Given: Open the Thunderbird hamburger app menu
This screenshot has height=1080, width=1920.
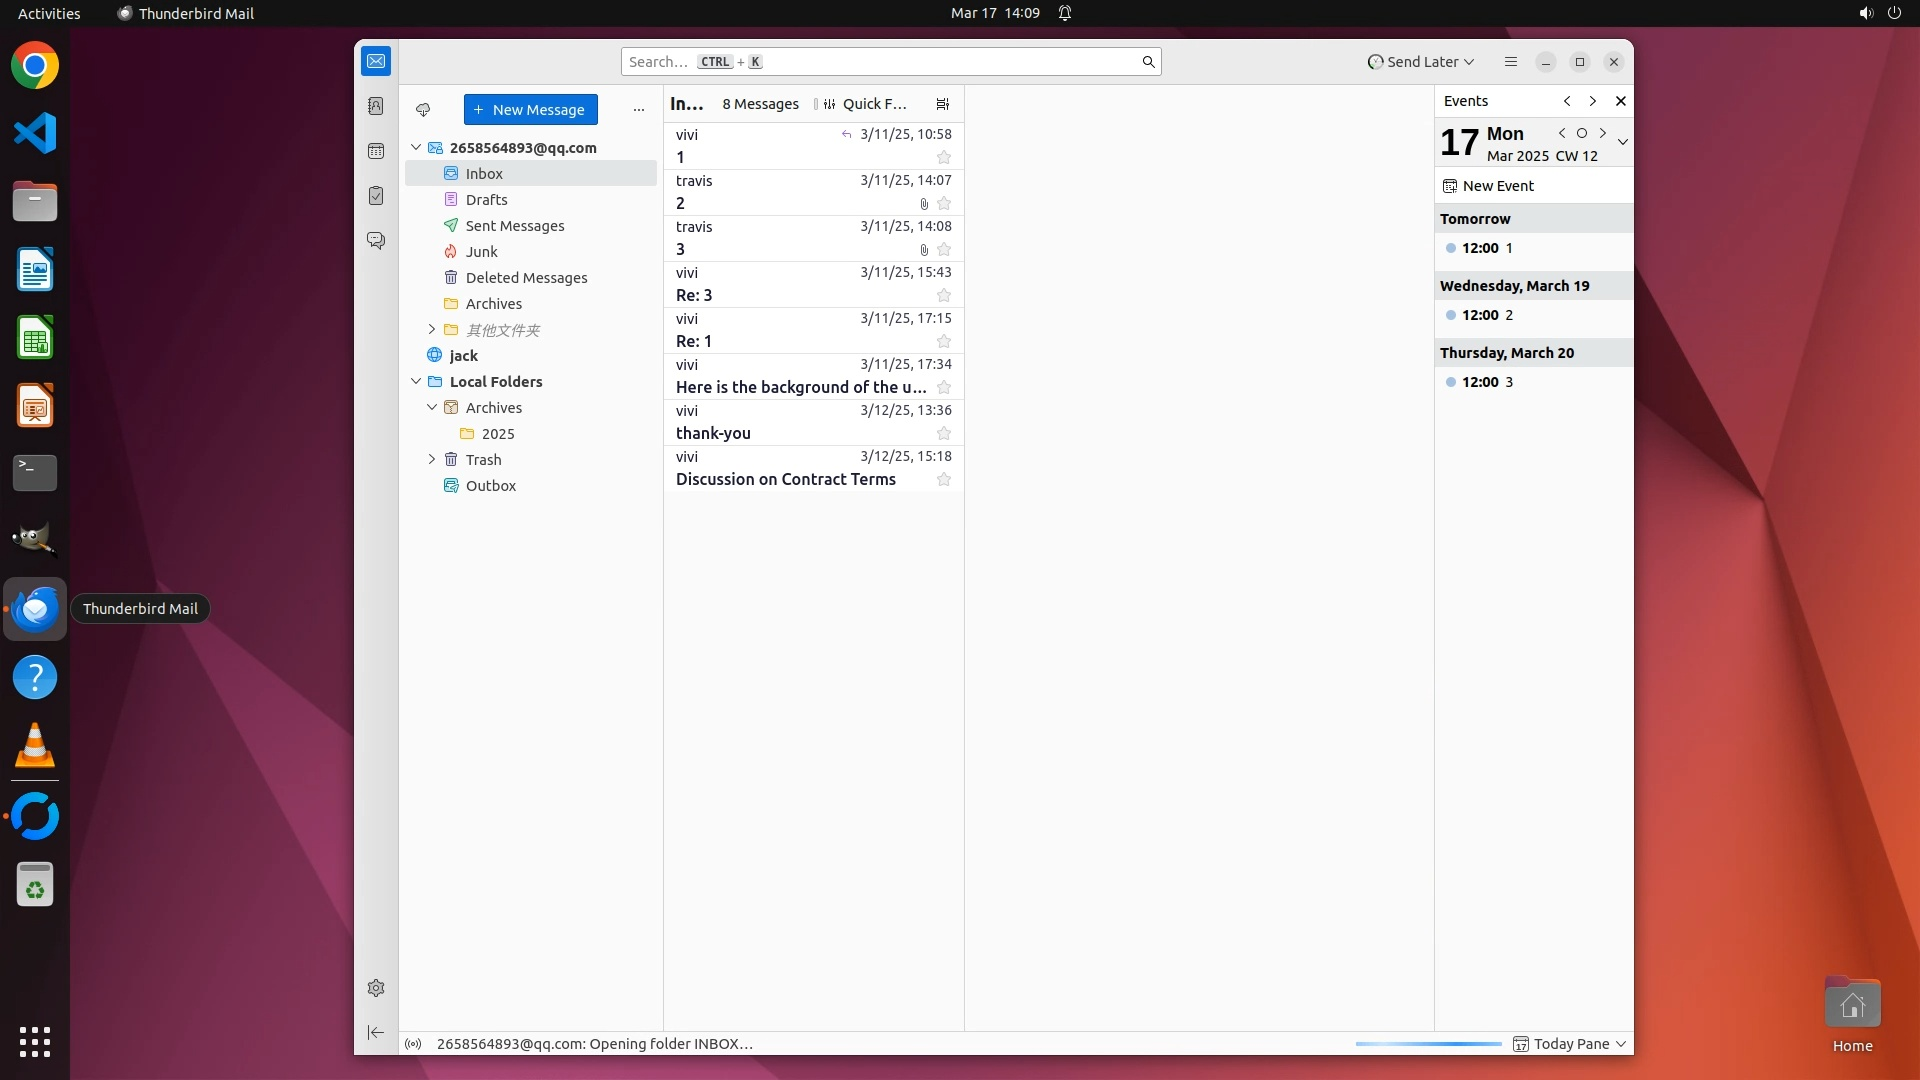Looking at the screenshot, I should pyautogui.click(x=1510, y=62).
